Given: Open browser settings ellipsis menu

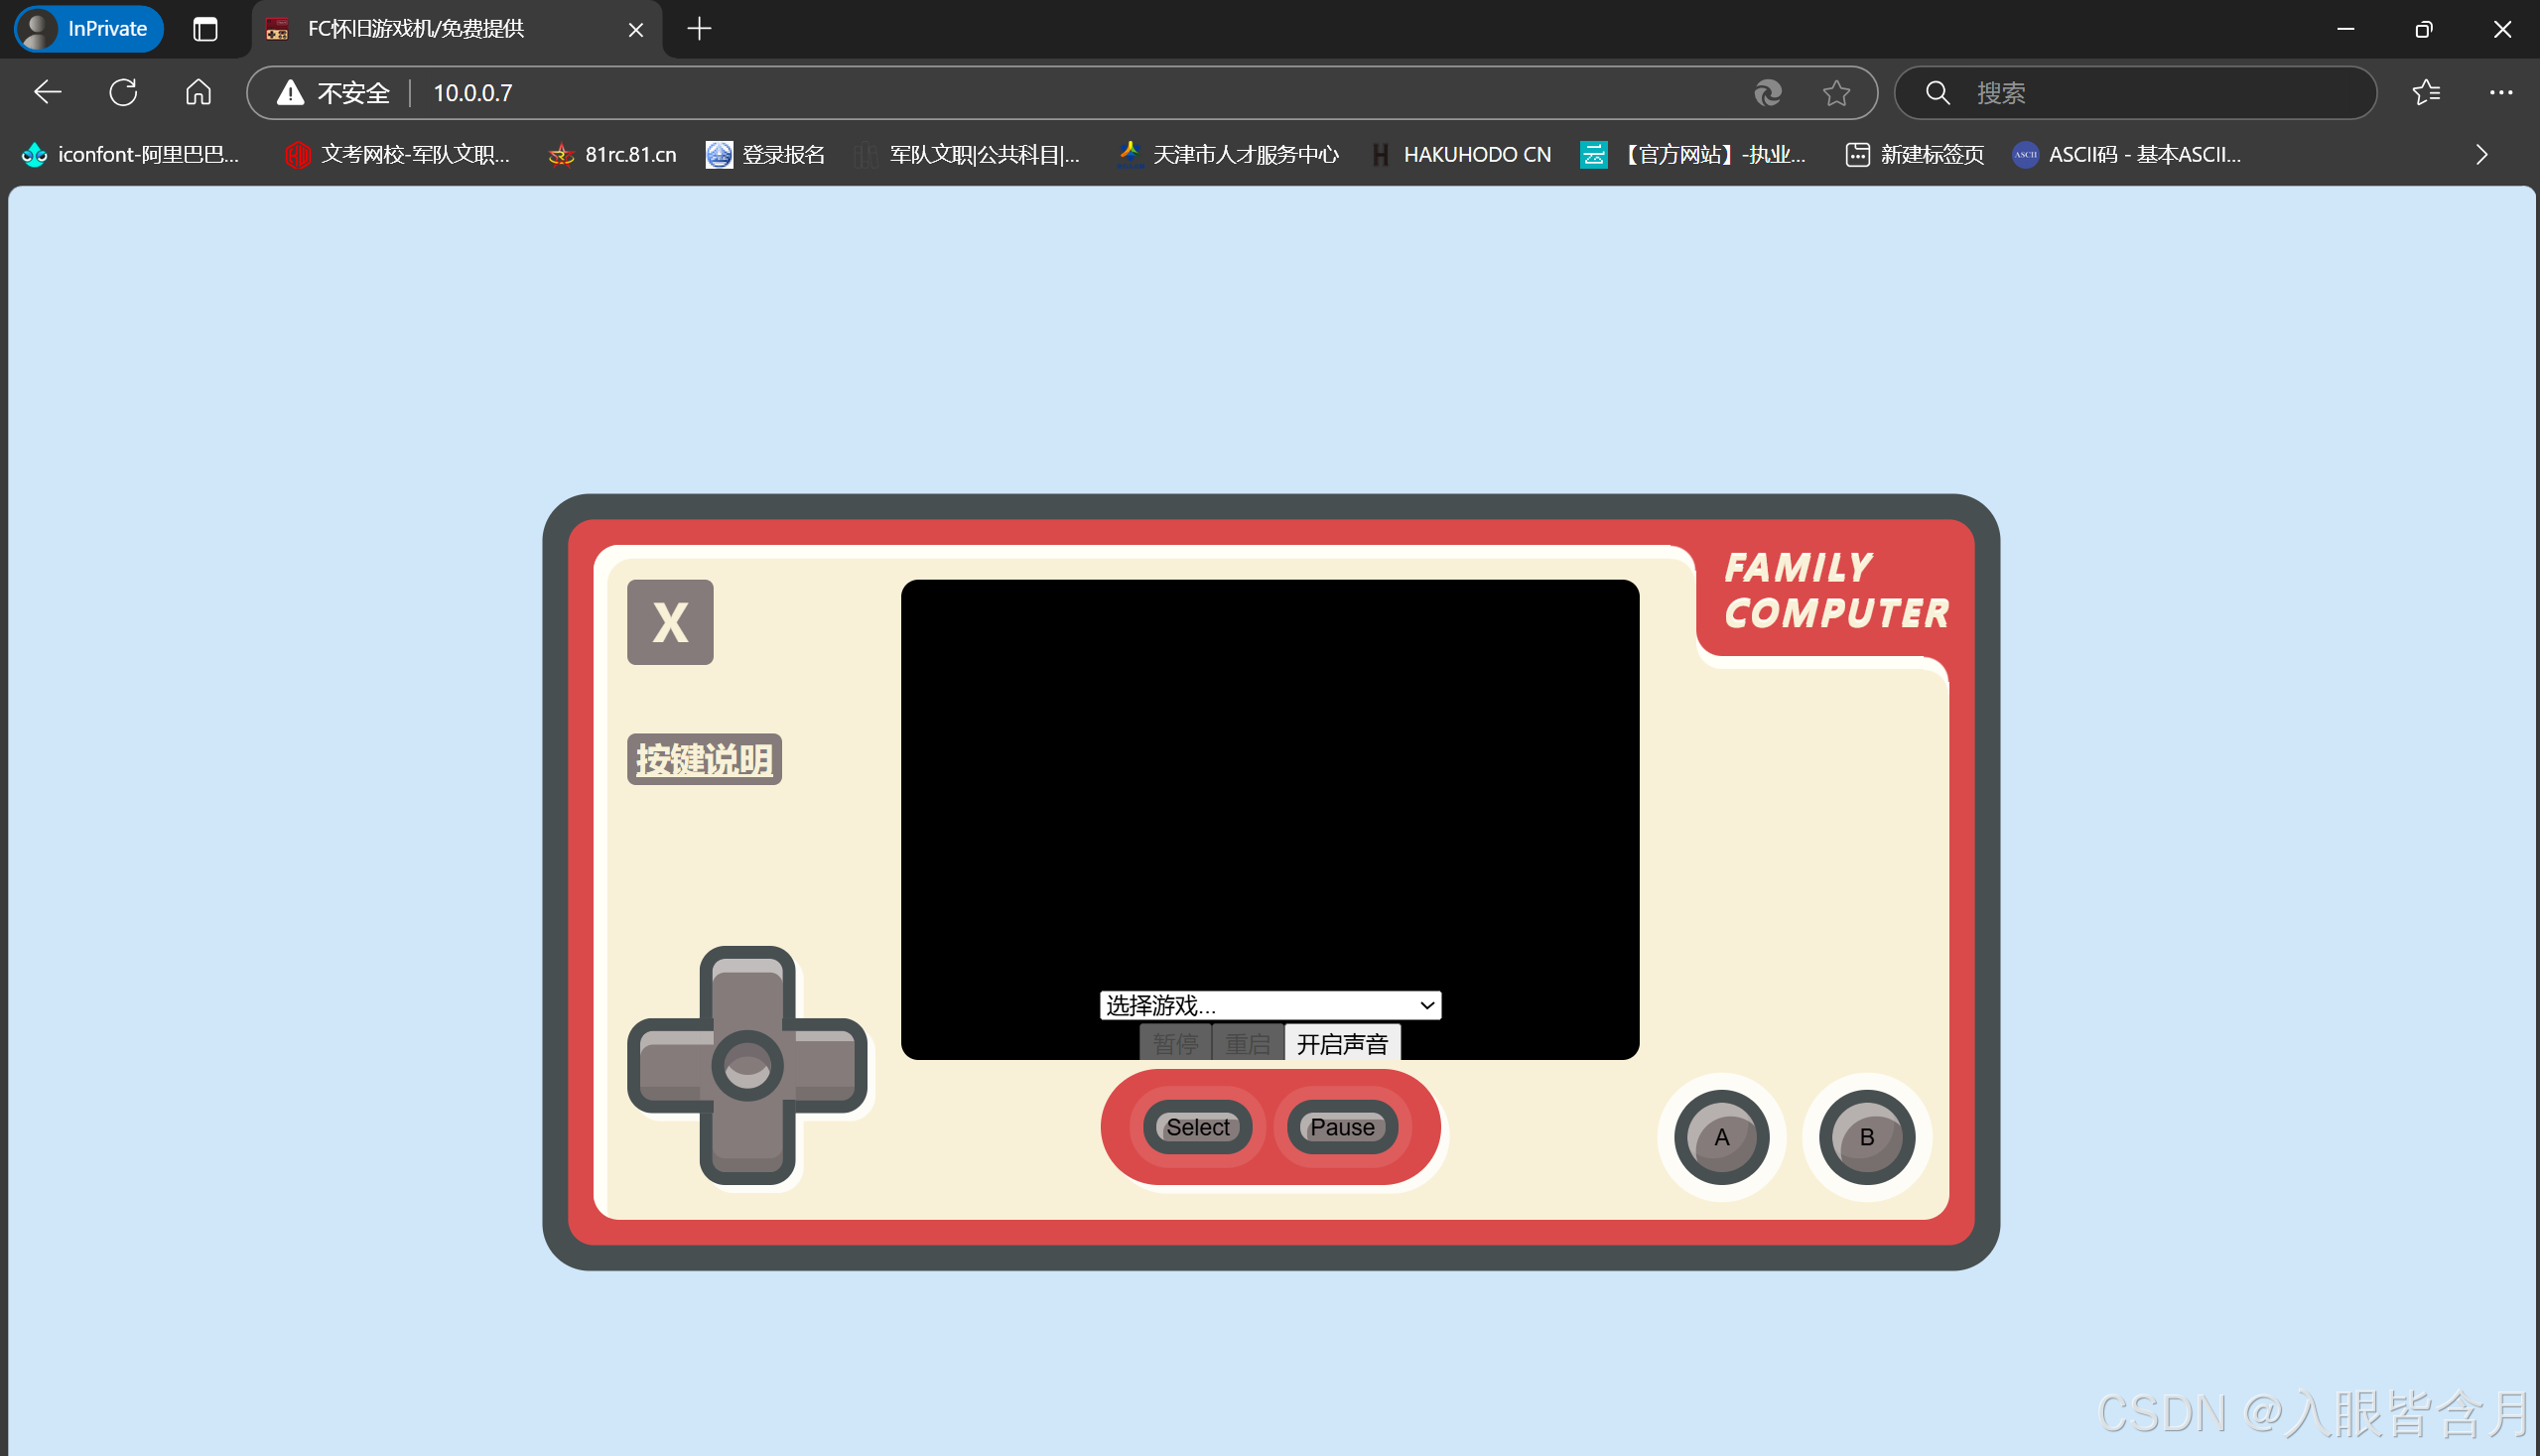Looking at the screenshot, I should [x=2500, y=93].
